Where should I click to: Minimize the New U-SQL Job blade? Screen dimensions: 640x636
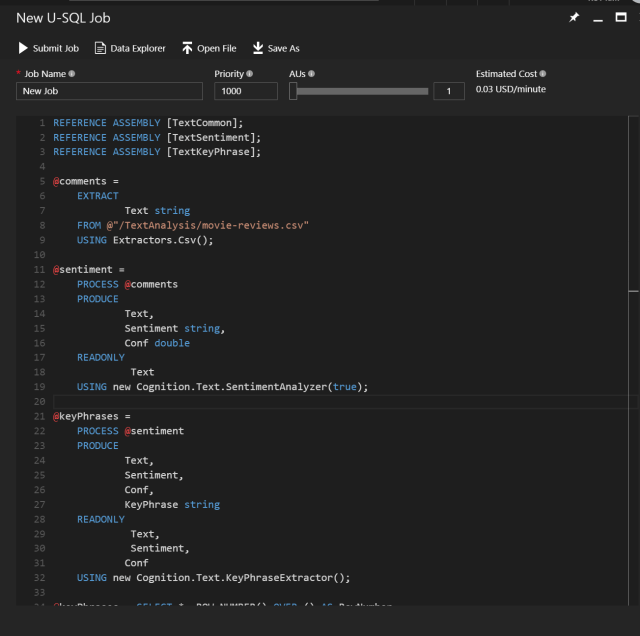(598, 18)
